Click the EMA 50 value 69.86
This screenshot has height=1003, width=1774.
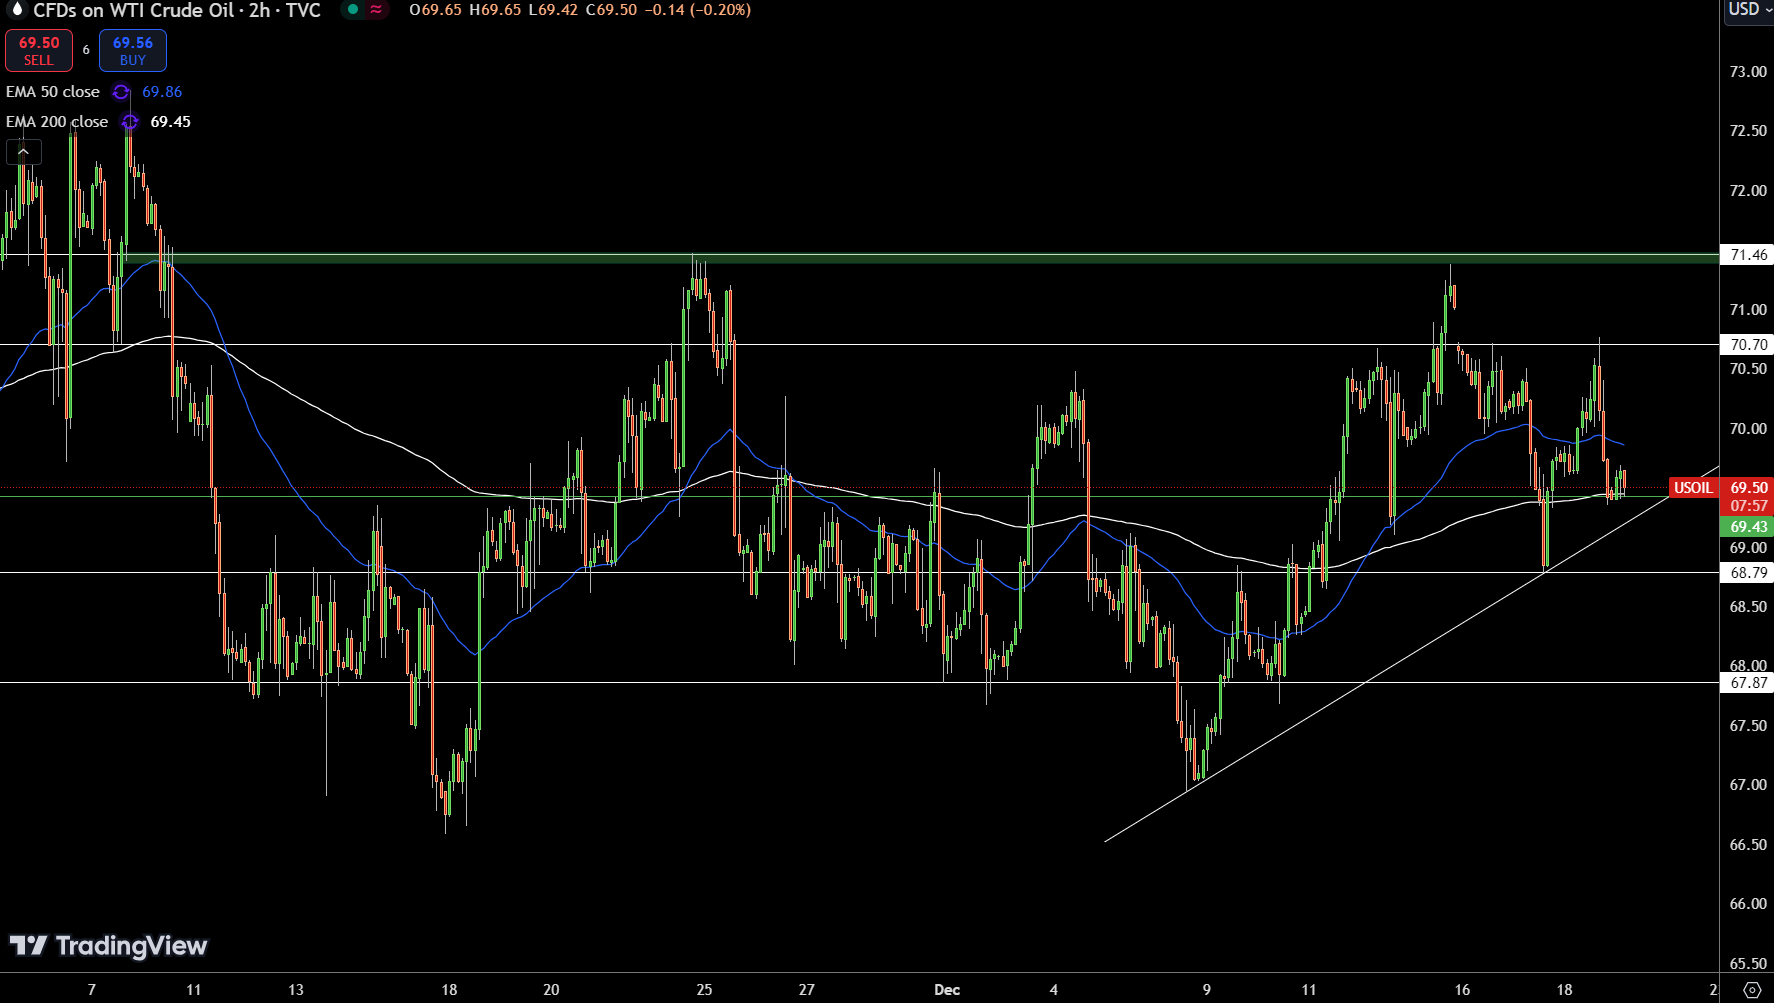162,92
